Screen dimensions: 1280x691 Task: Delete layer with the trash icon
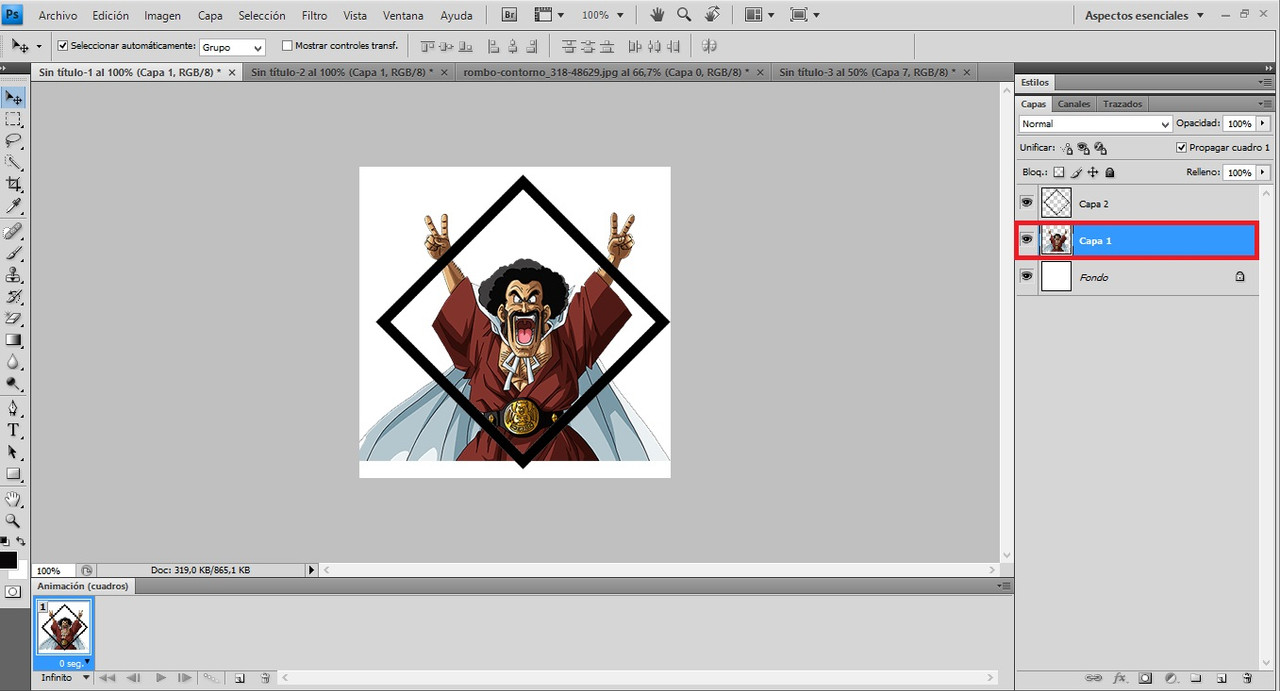(x=1247, y=678)
